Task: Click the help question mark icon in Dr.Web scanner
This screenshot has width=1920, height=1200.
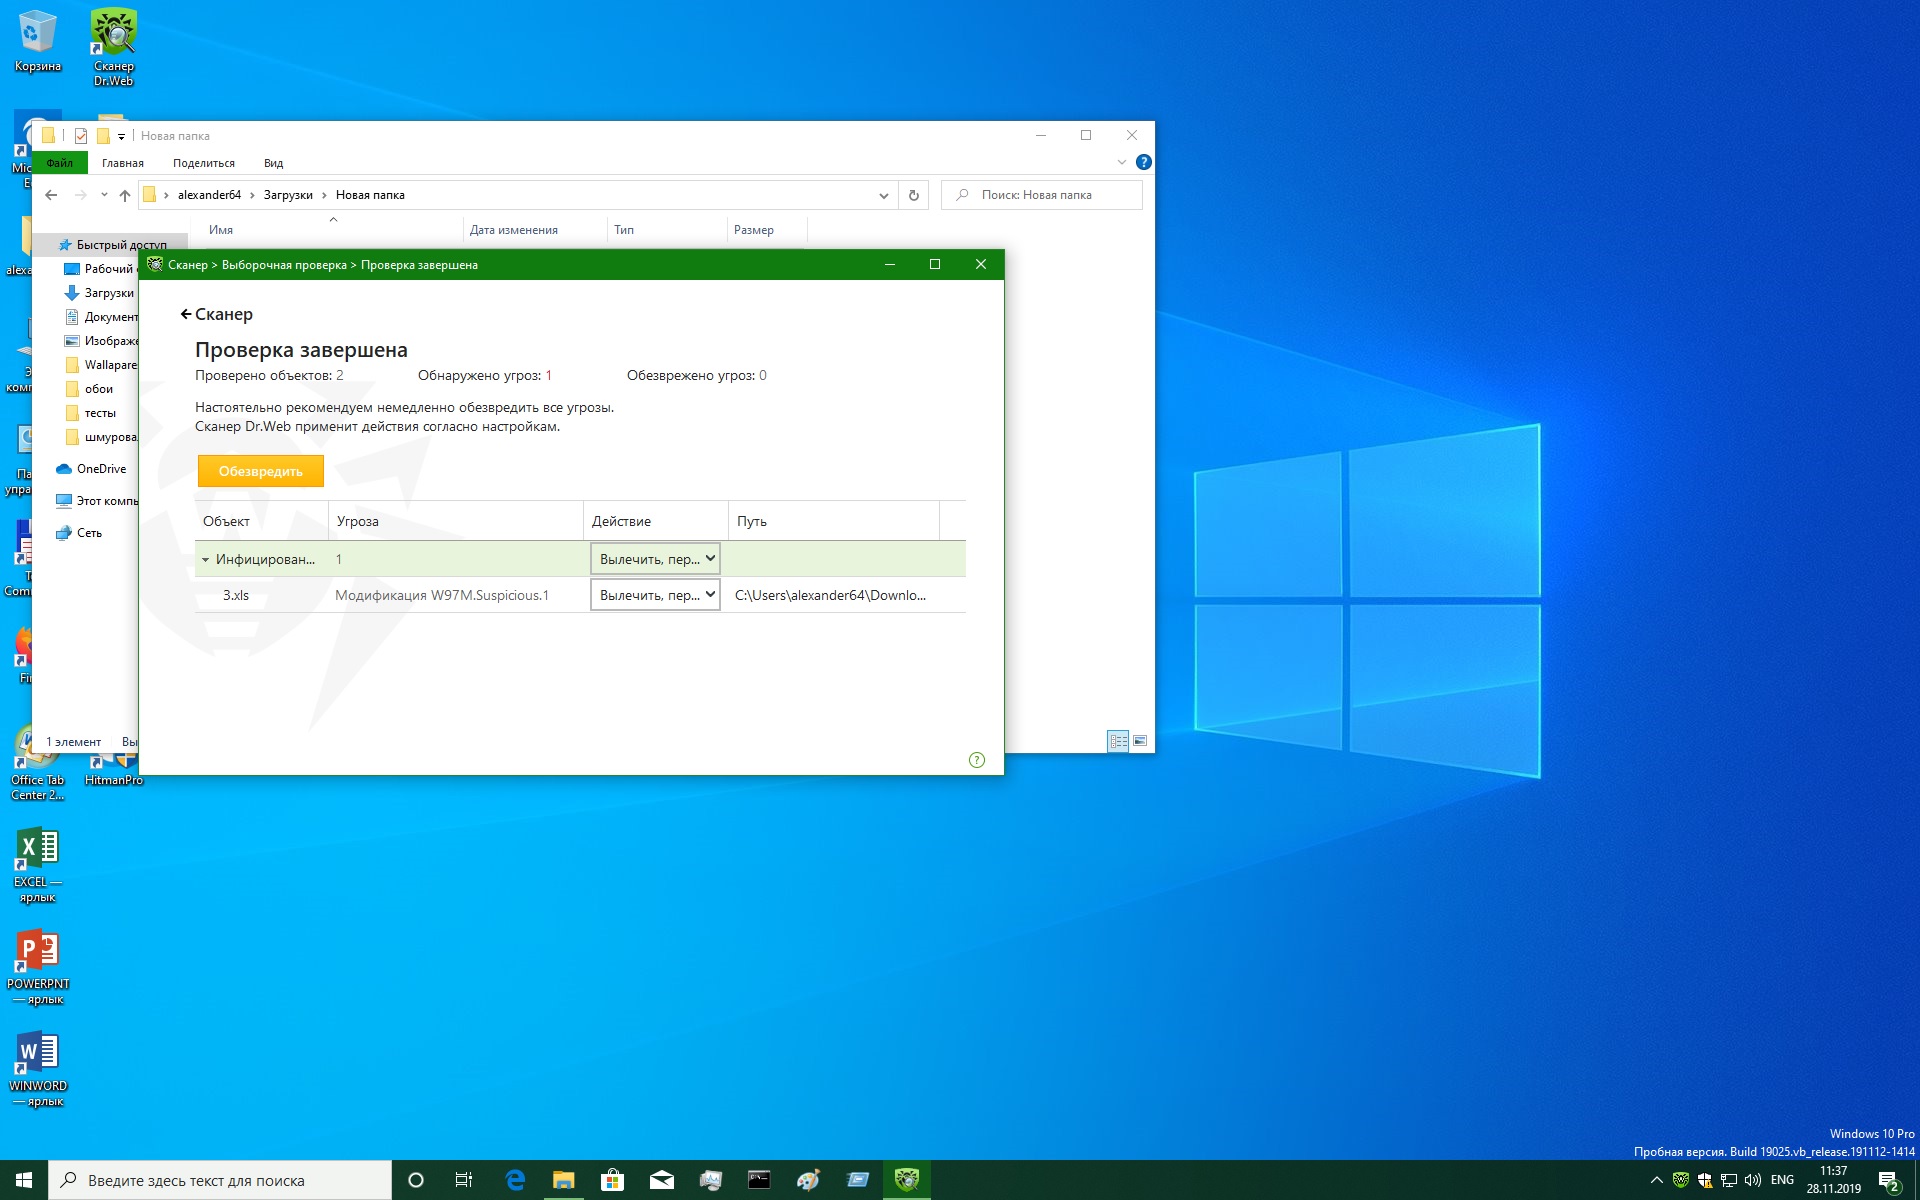Action: (977, 760)
